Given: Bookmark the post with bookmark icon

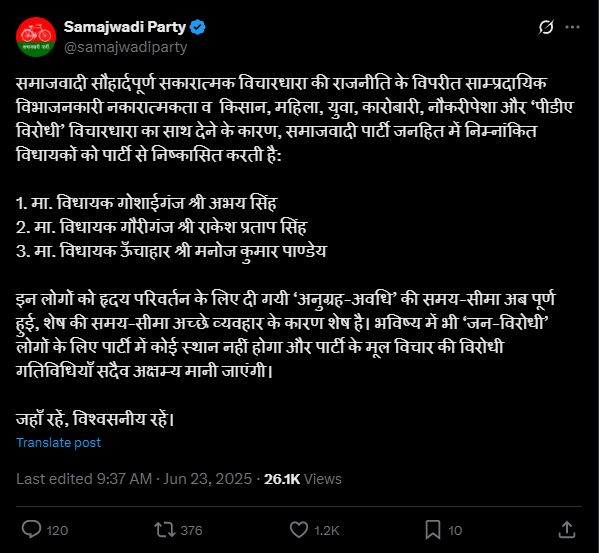Looking at the screenshot, I should (x=433, y=530).
